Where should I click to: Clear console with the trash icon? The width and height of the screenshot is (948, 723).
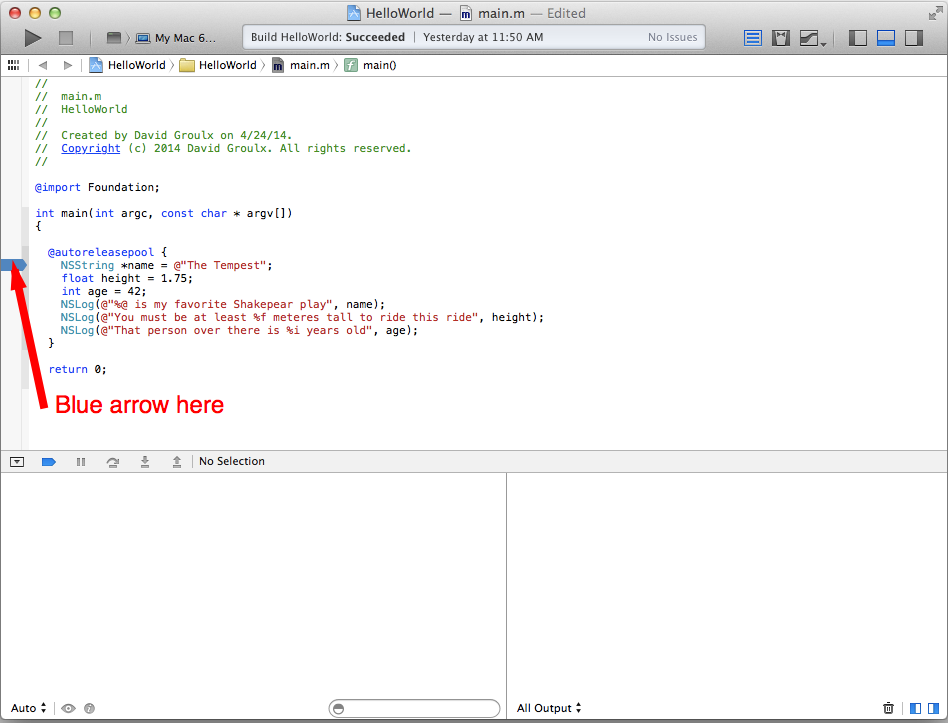tap(889, 708)
